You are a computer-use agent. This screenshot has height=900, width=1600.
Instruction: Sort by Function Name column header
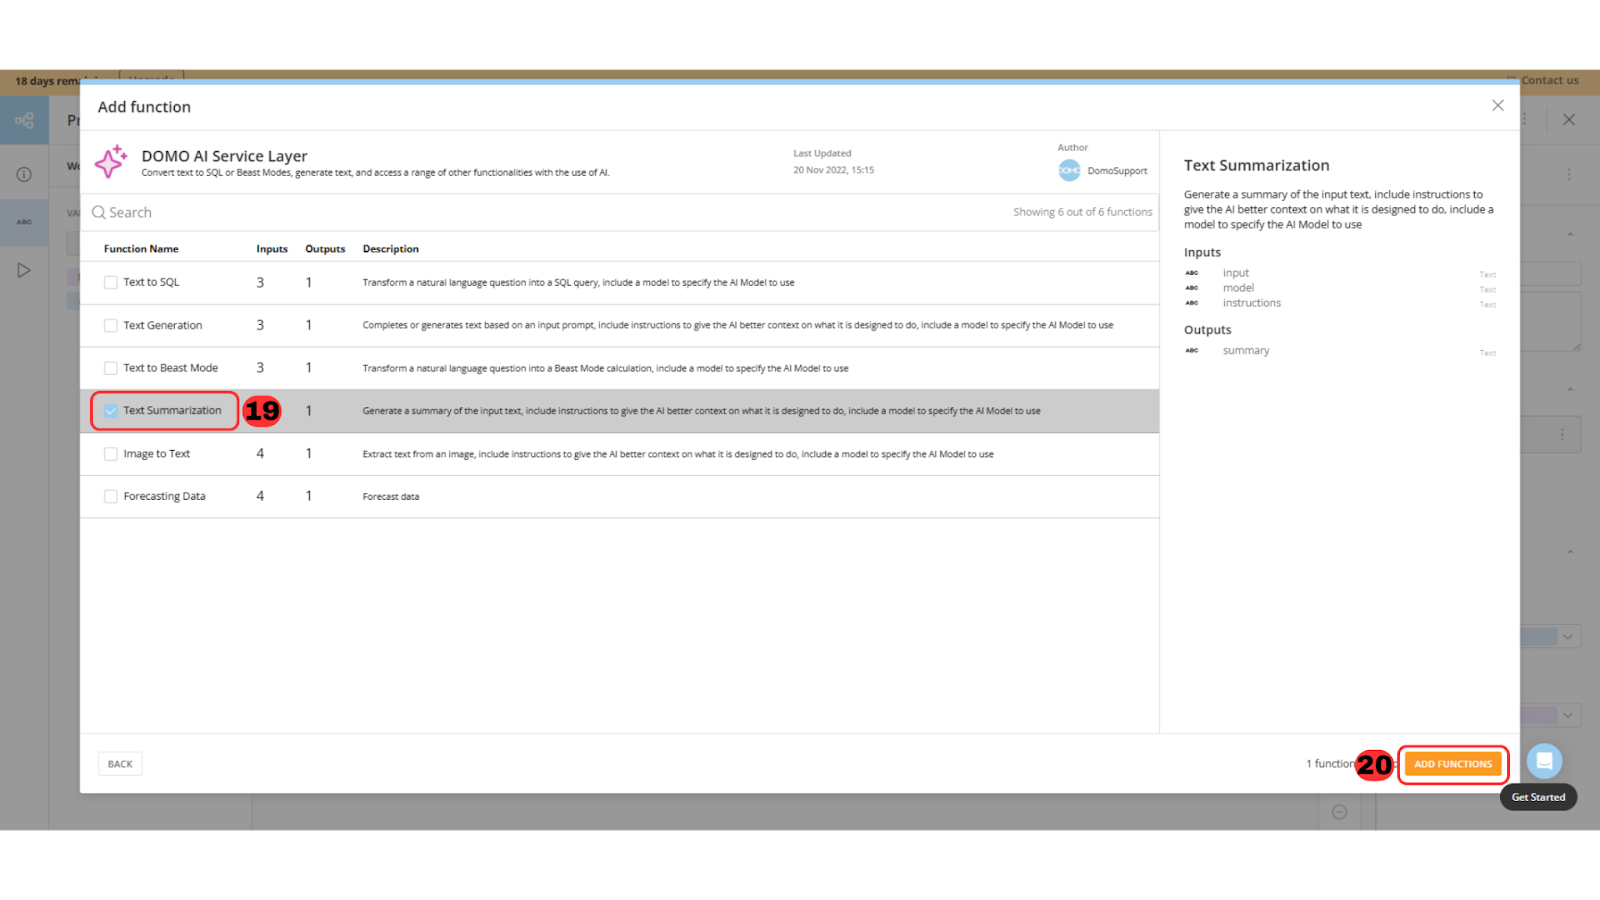point(141,249)
